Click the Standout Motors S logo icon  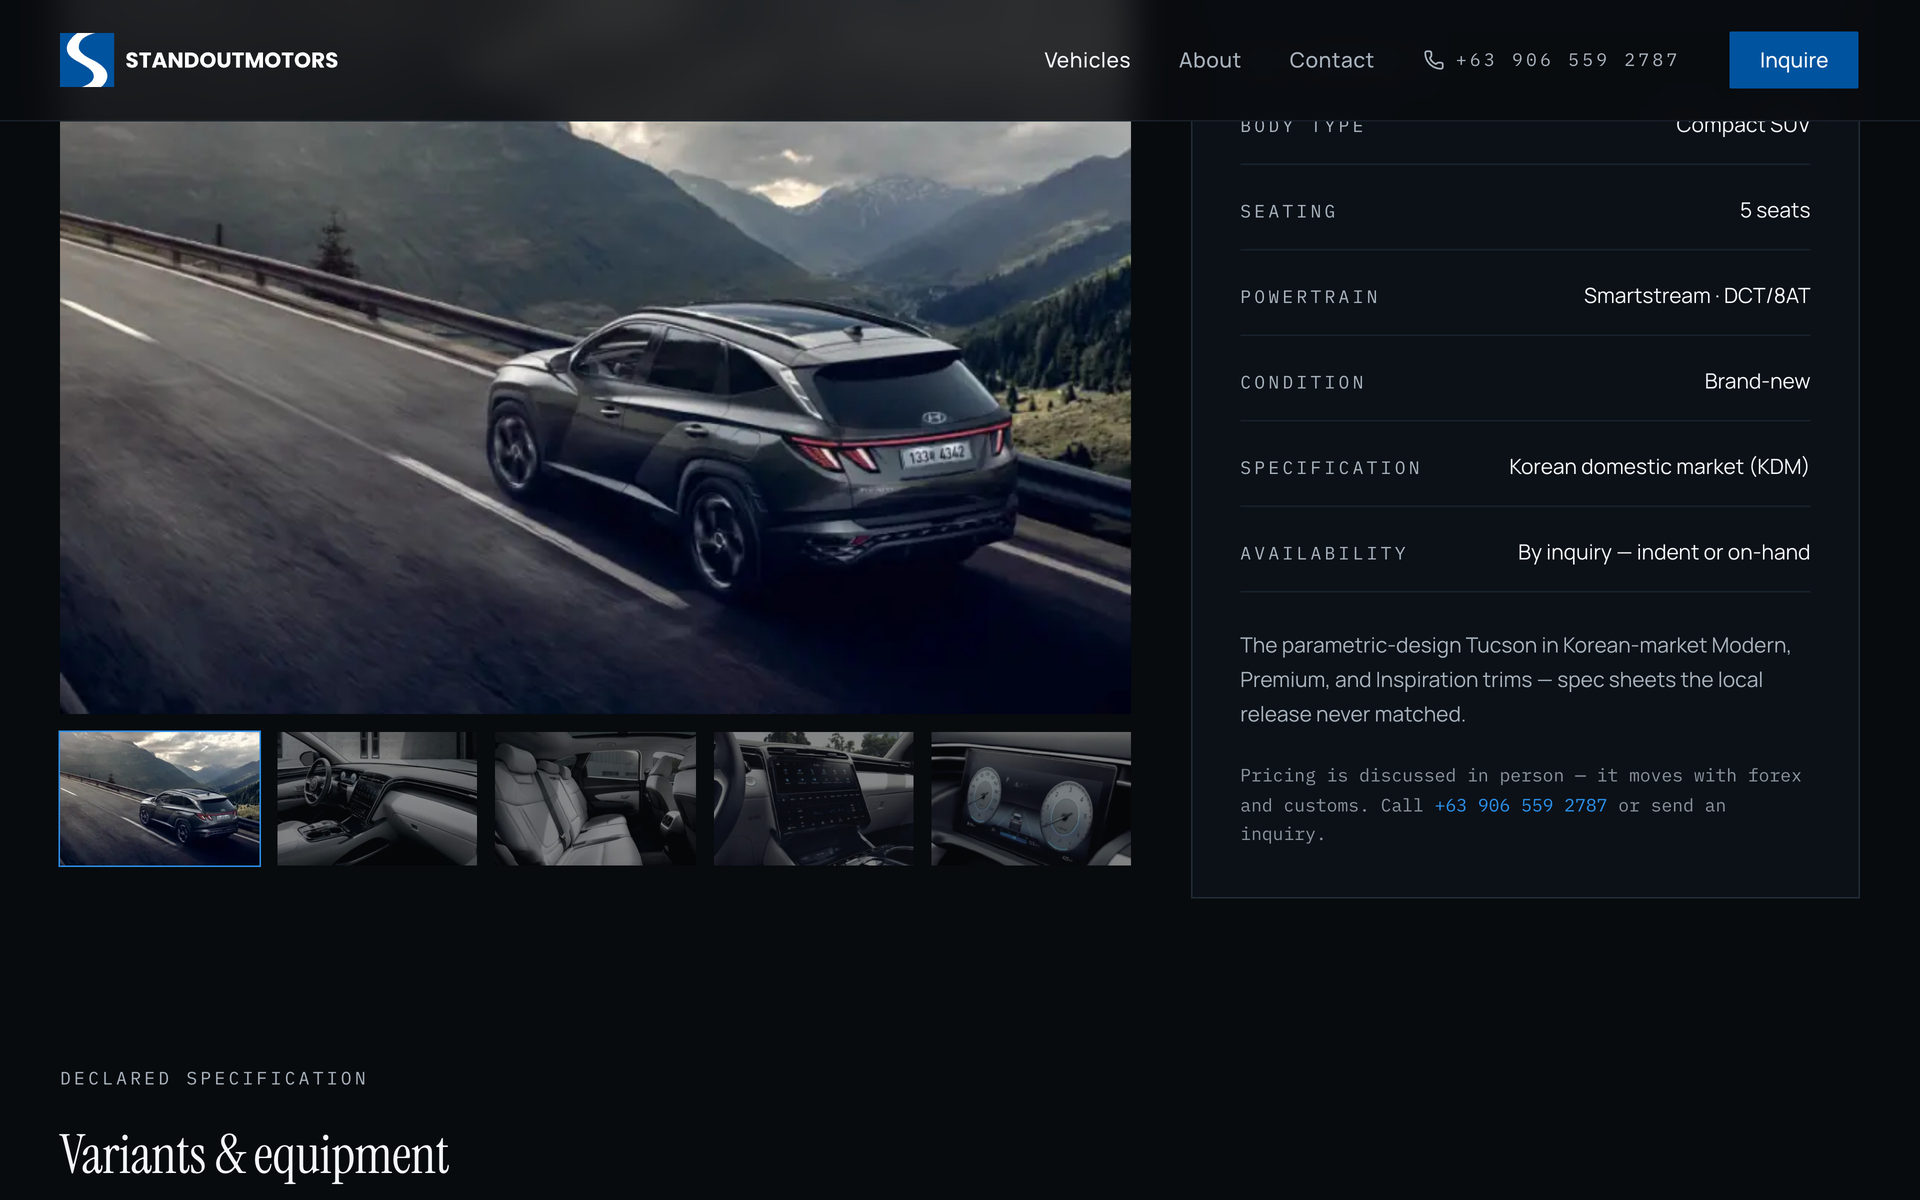tap(87, 60)
